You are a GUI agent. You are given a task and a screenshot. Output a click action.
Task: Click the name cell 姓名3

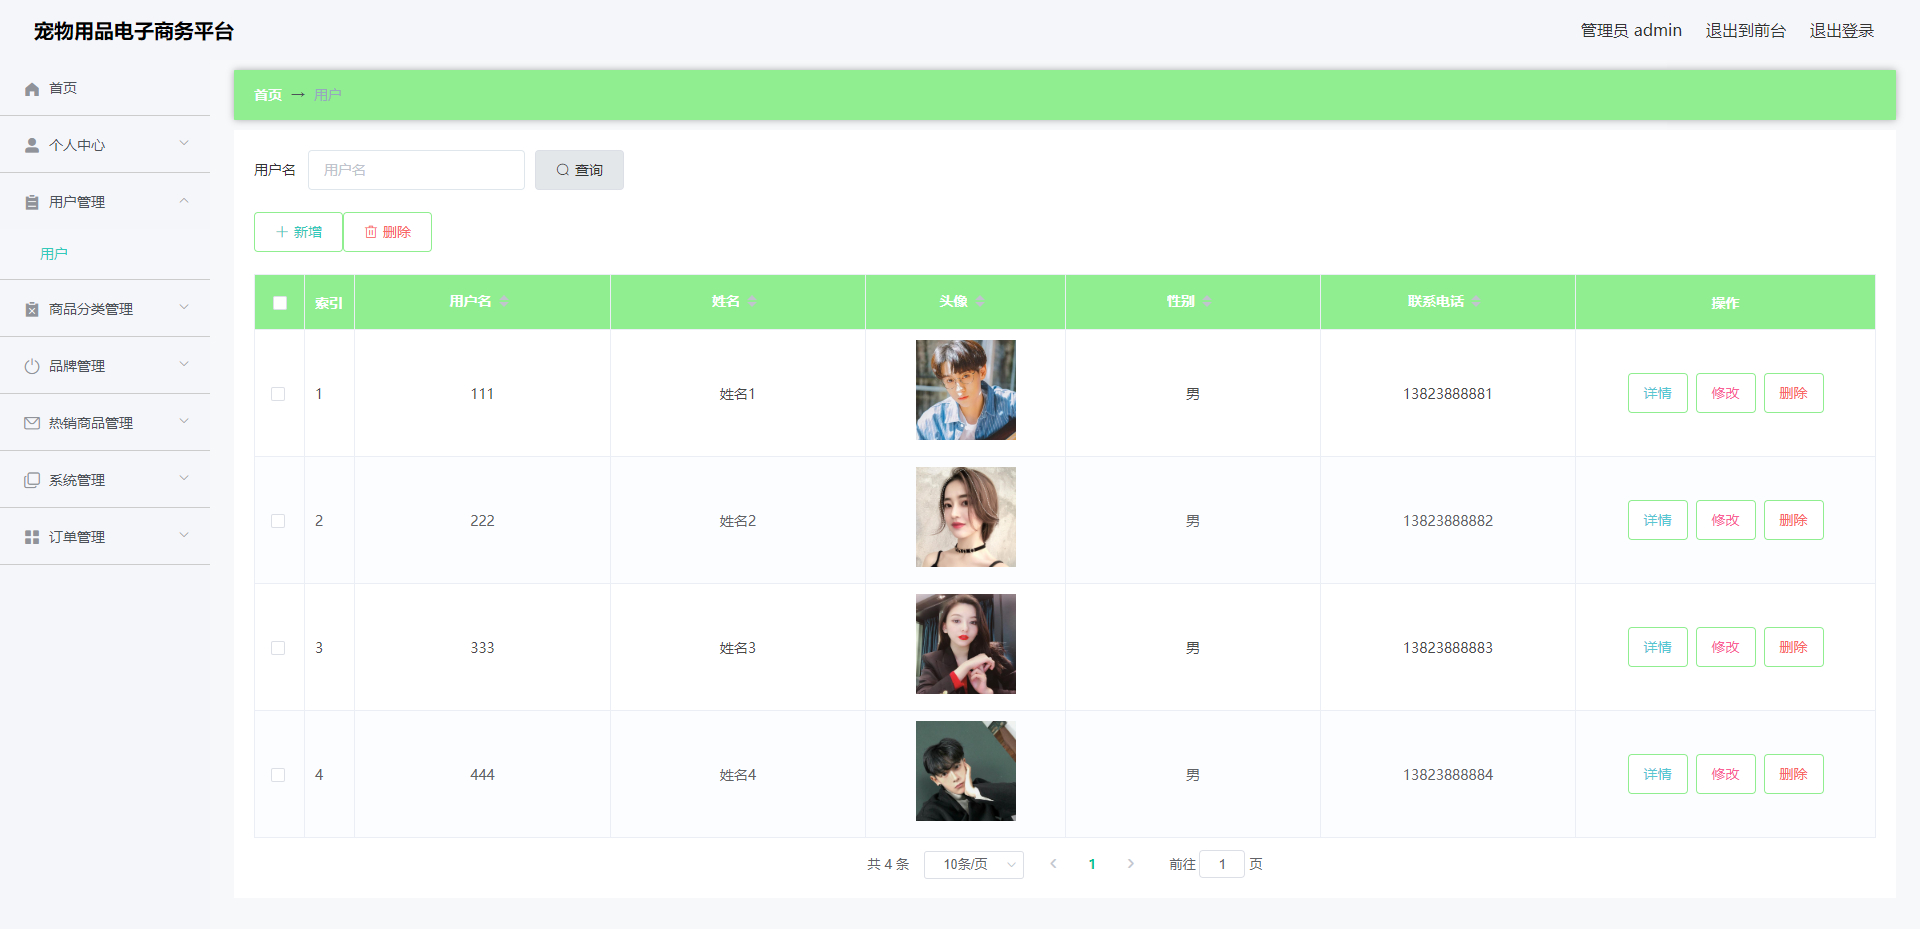click(738, 648)
